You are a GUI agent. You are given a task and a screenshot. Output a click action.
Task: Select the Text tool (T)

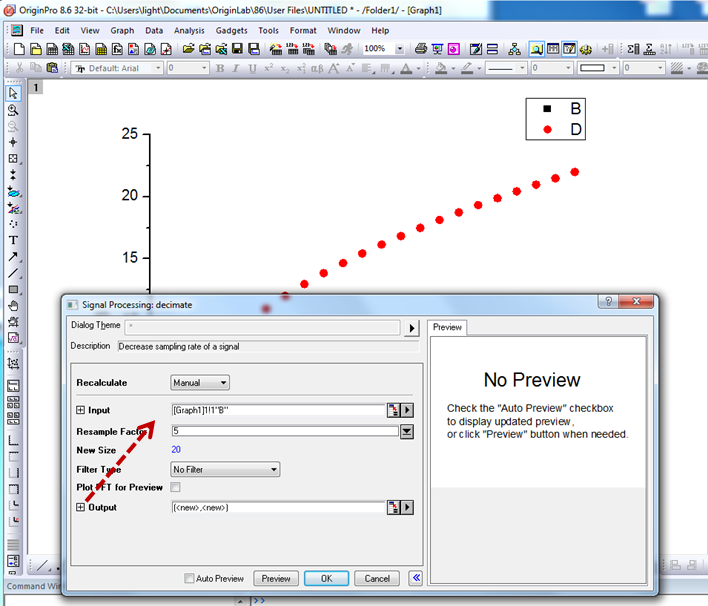click(13, 240)
